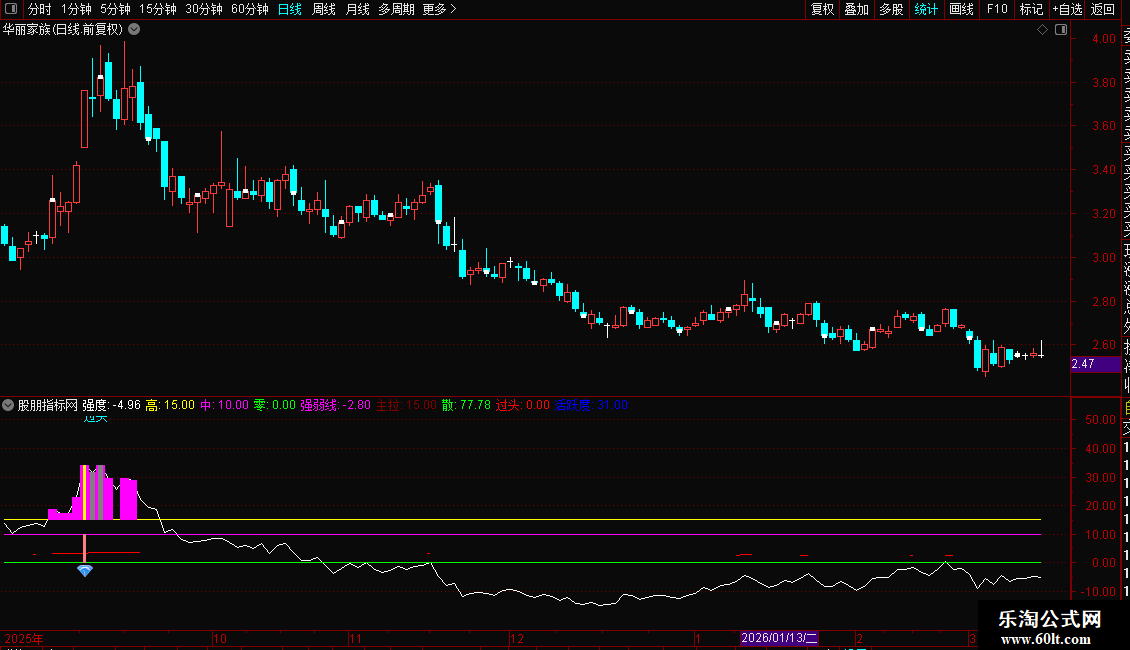Click the month 12 marker on time axis

[517, 638]
